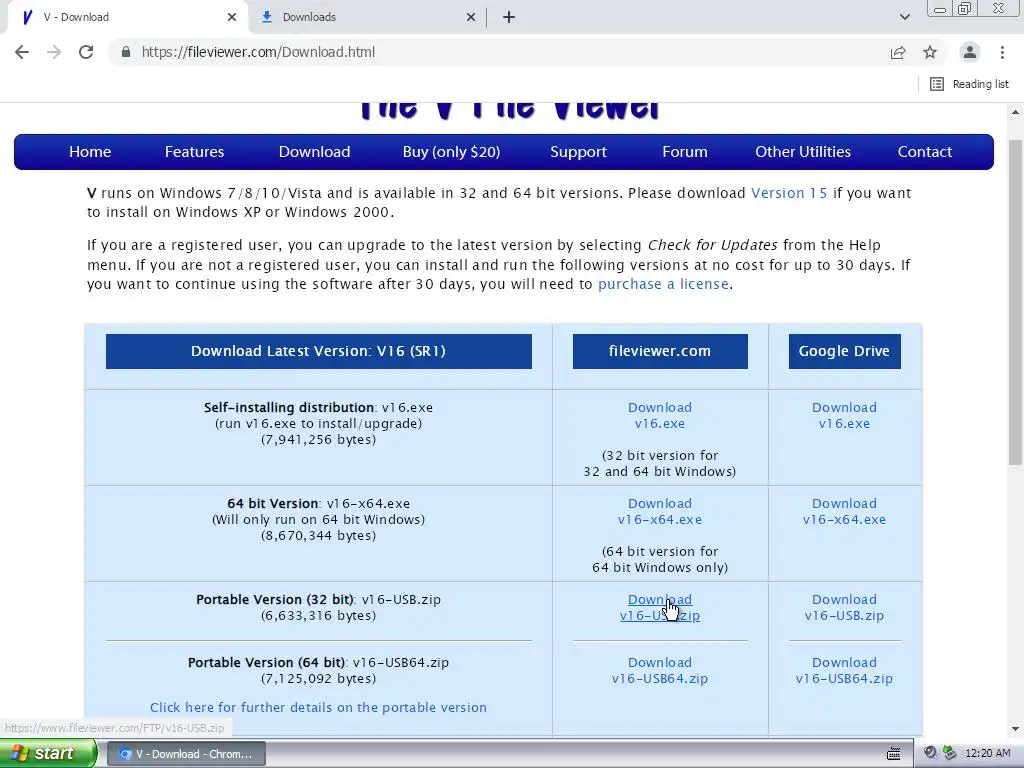Close the Downloads tab
This screenshot has width=1024, height=768.
[471, 17]
